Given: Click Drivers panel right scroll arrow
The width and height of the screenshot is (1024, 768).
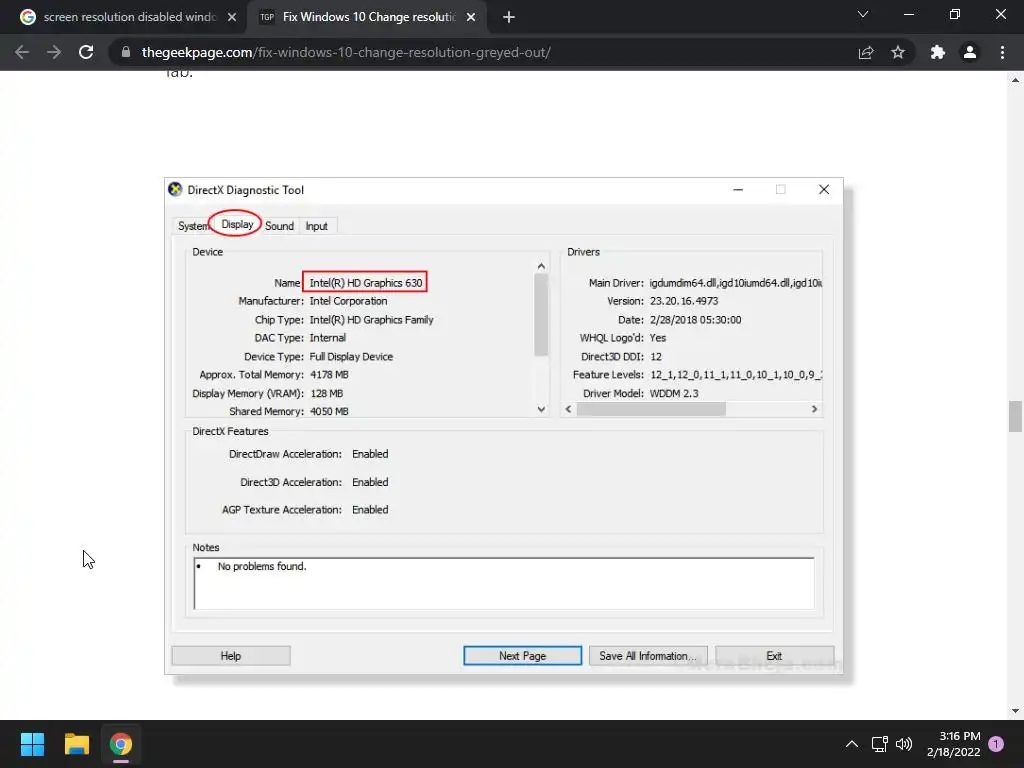Looking at the screenshot, I should (814, 409).
